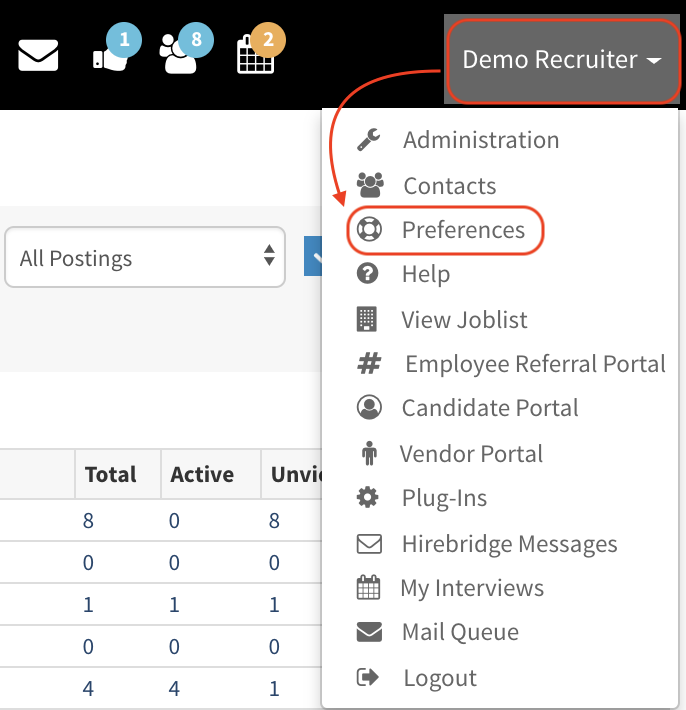Open the people icon with badge 8
Screen dimensions: 686x710
click(179, 57)
